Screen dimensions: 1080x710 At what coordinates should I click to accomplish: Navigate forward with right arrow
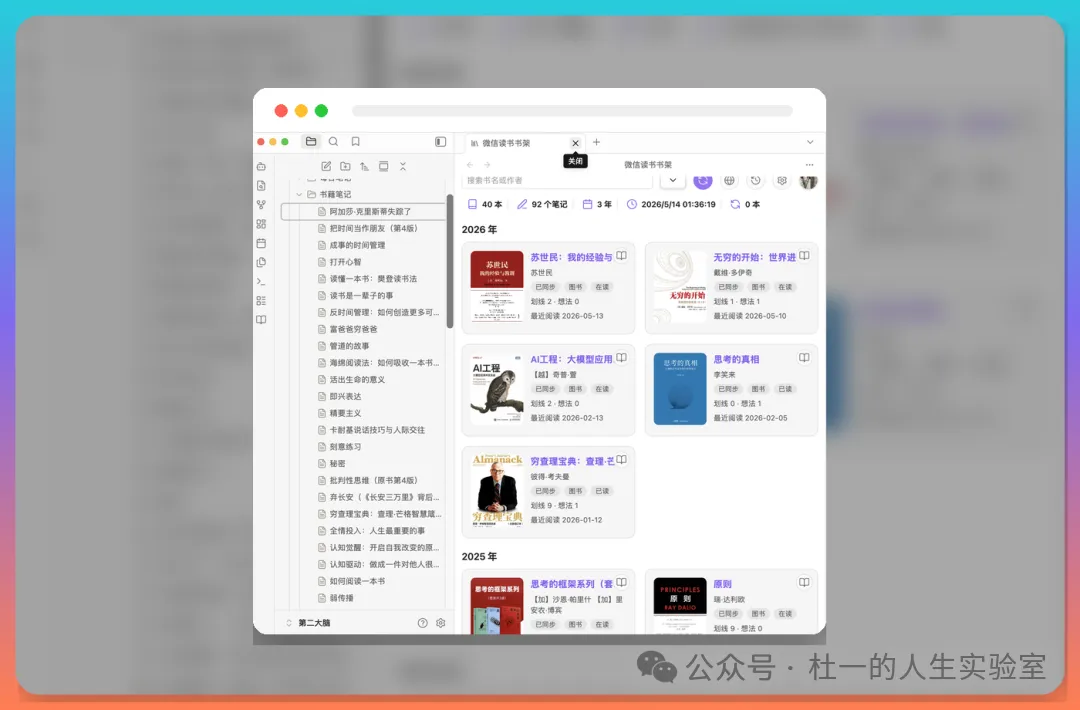tap(487, 165)
